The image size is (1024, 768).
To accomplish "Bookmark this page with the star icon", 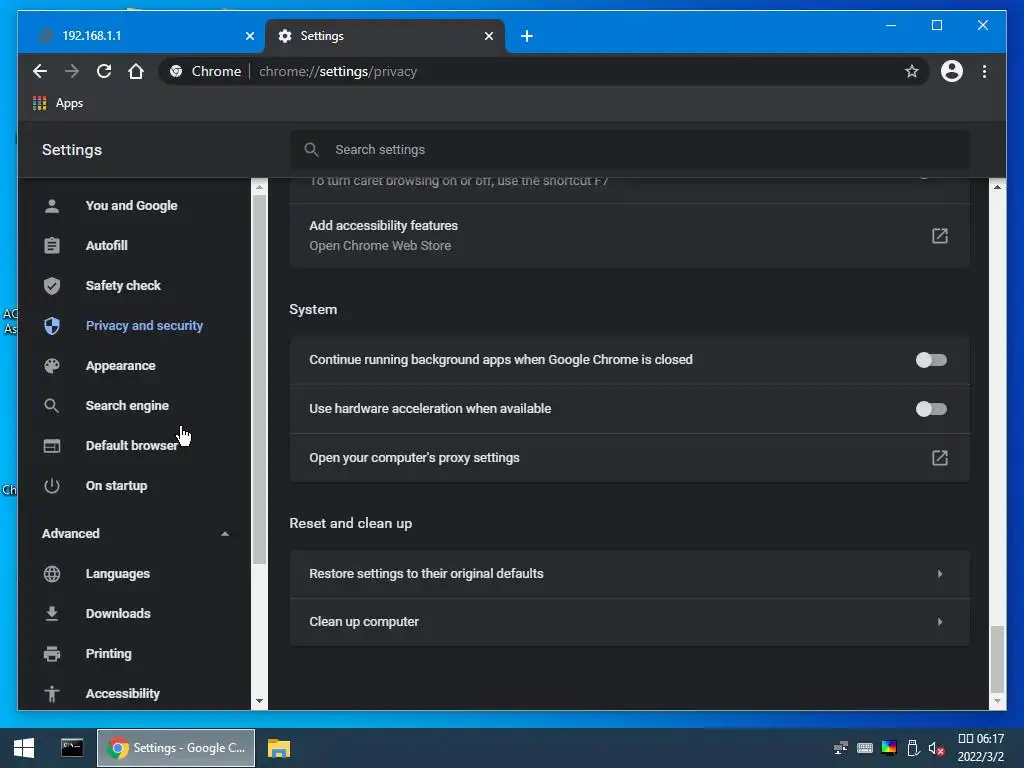I will point(912,71).
